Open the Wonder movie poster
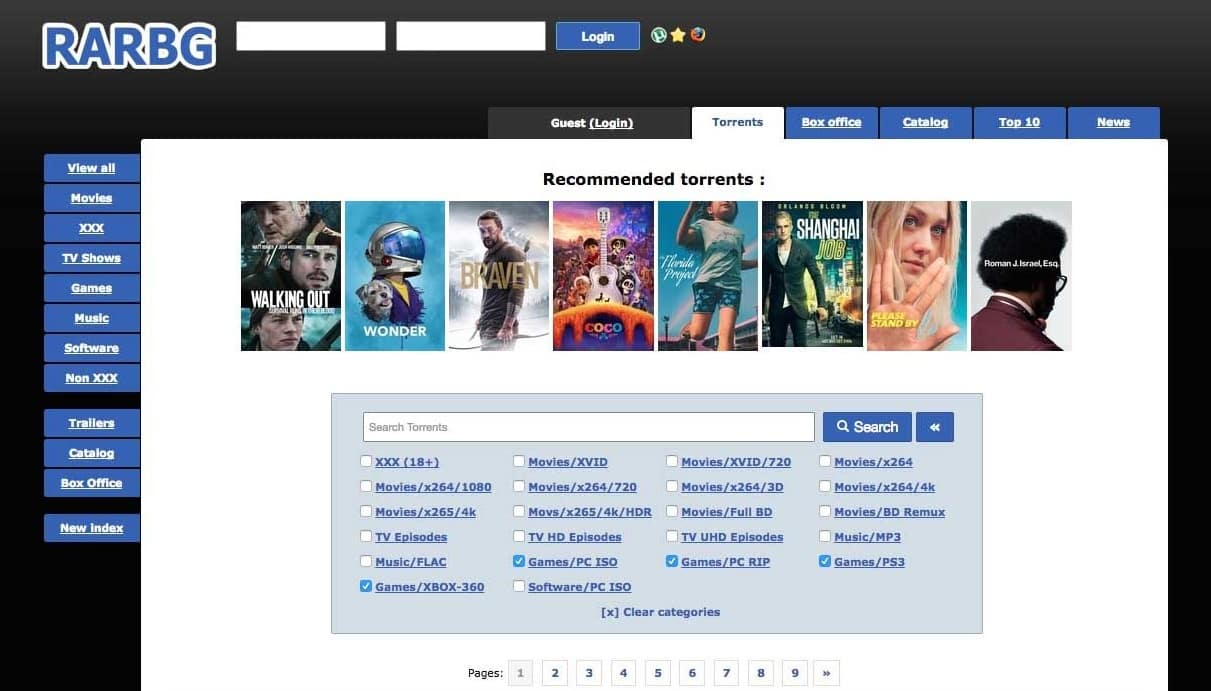This screenshot has width=1211, height=691. (x=395, y=276)
